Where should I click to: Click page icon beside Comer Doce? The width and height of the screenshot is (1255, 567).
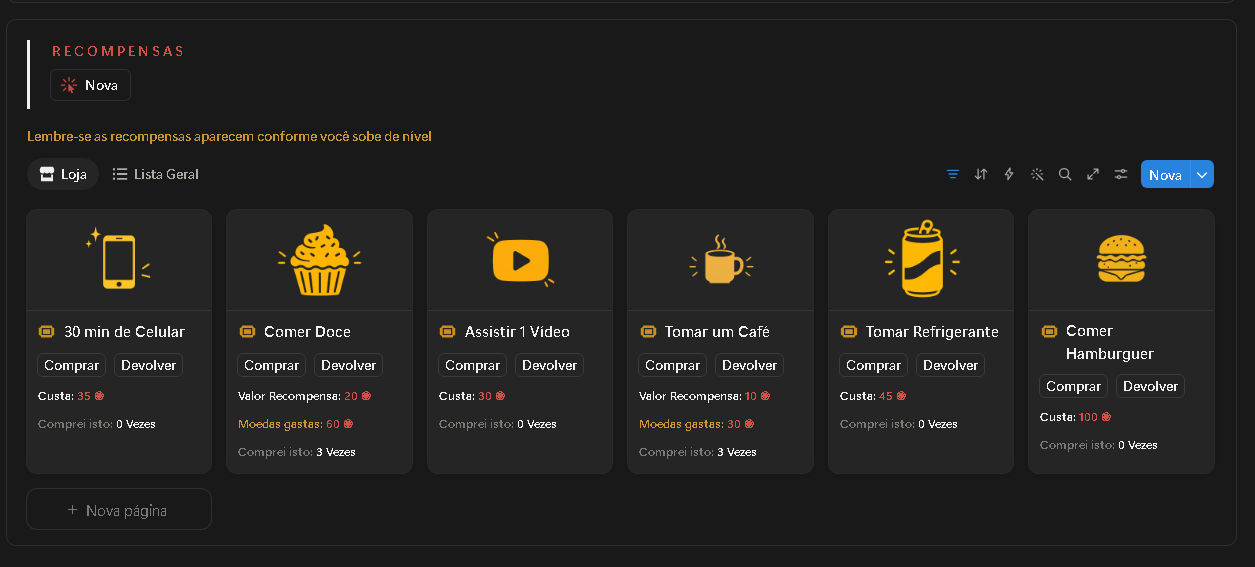[247, 332]
